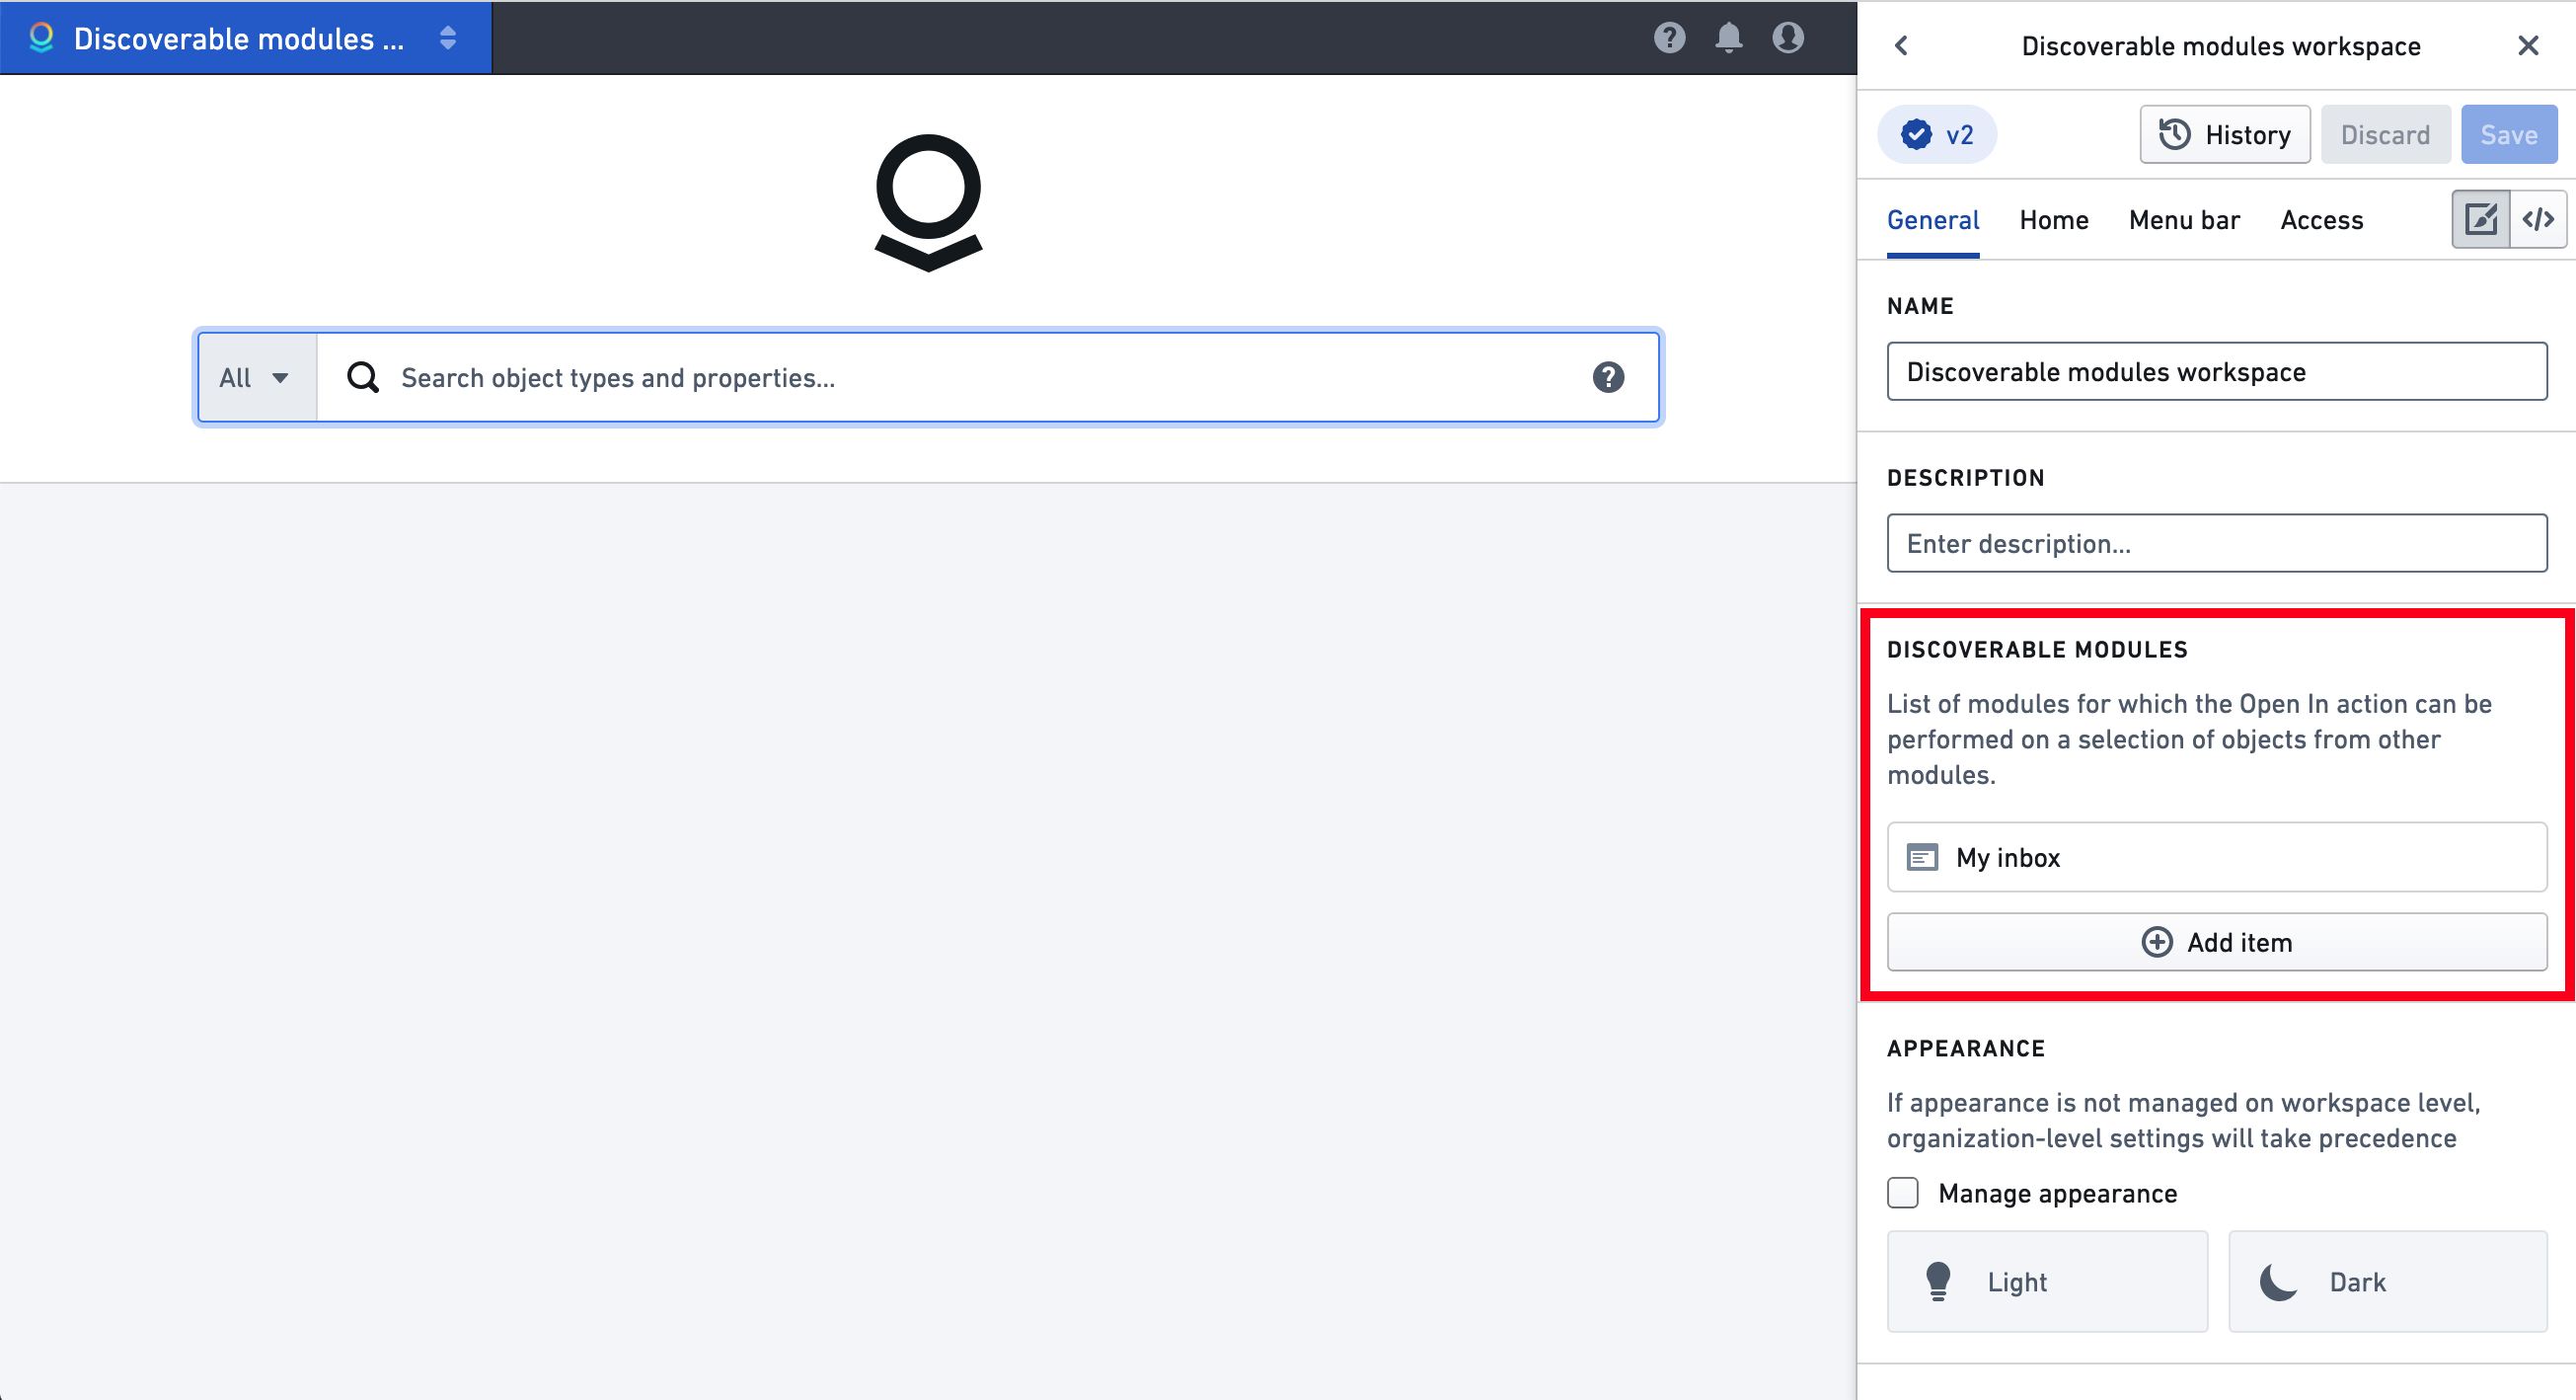Click the Save button

pyautogui.click(x=2509, y=134)
